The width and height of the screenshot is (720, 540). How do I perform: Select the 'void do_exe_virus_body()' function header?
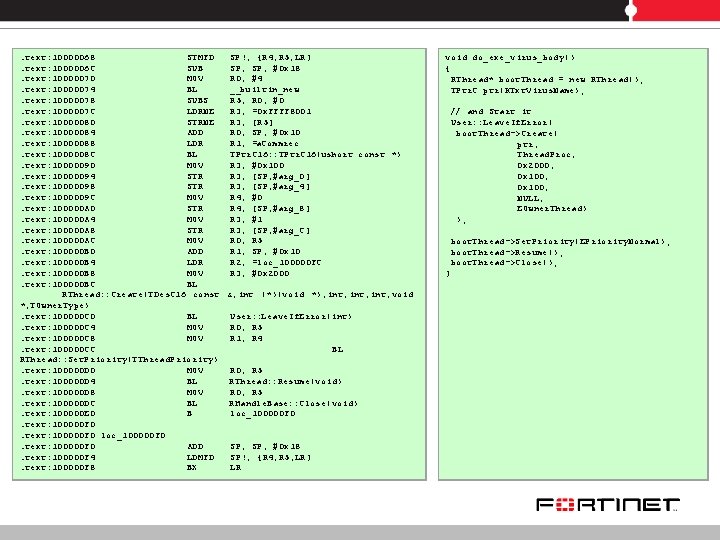(510, 58)
